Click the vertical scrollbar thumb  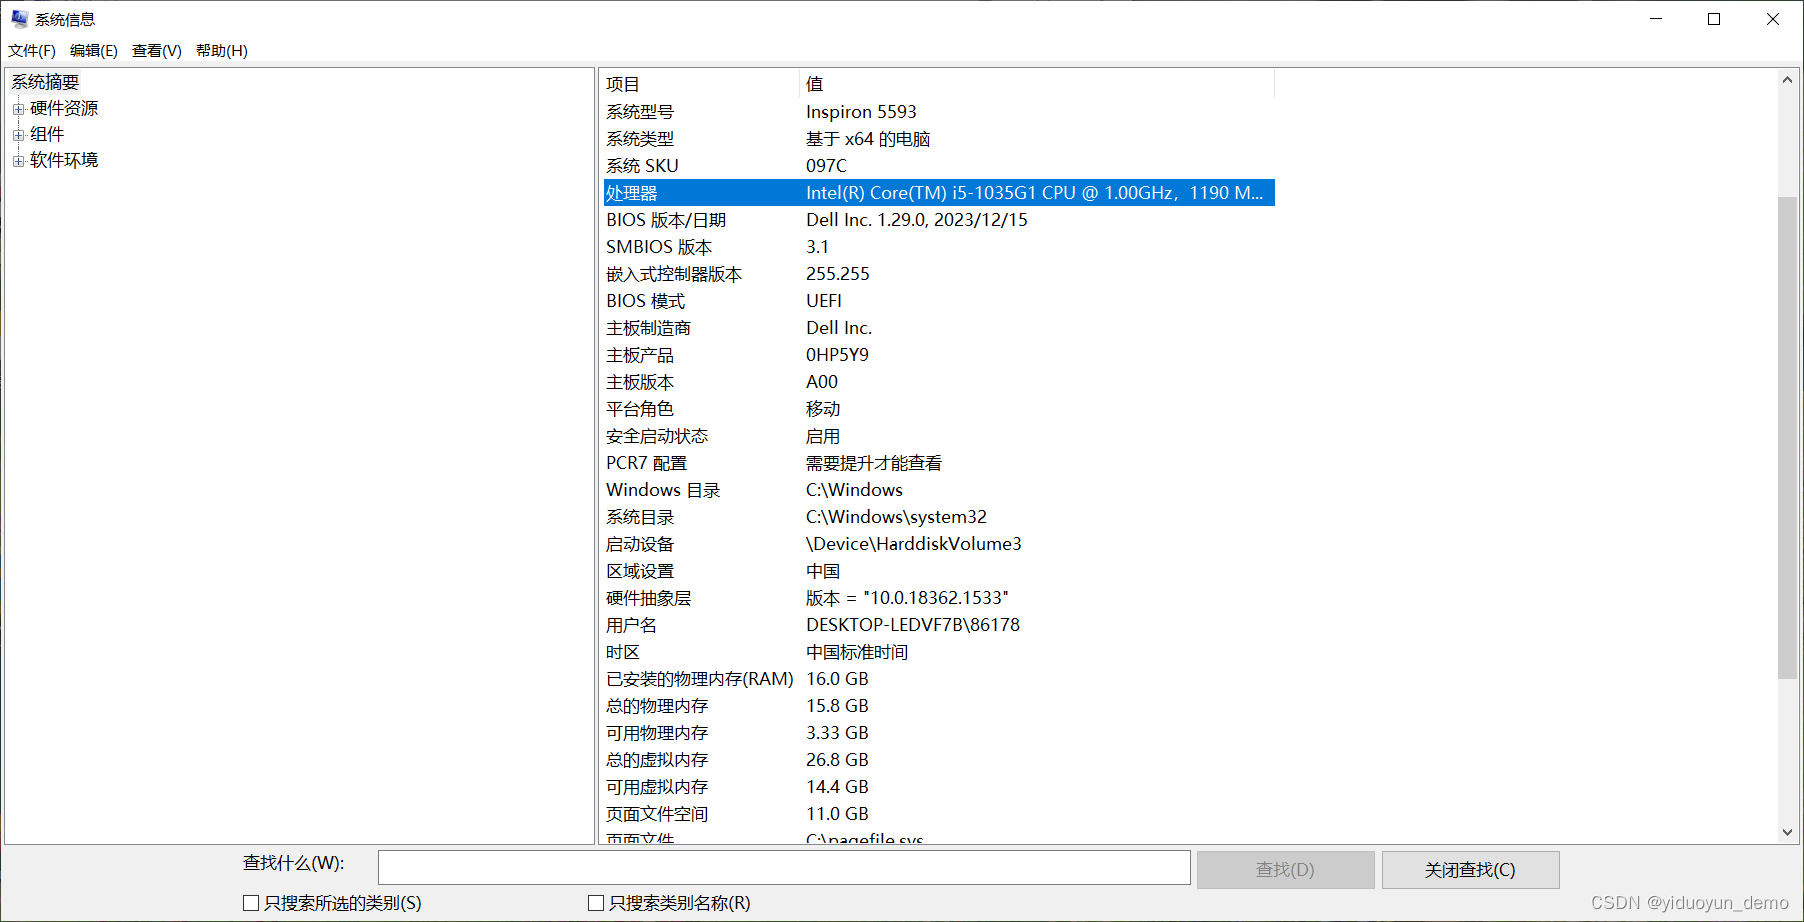click(1787, 438)
